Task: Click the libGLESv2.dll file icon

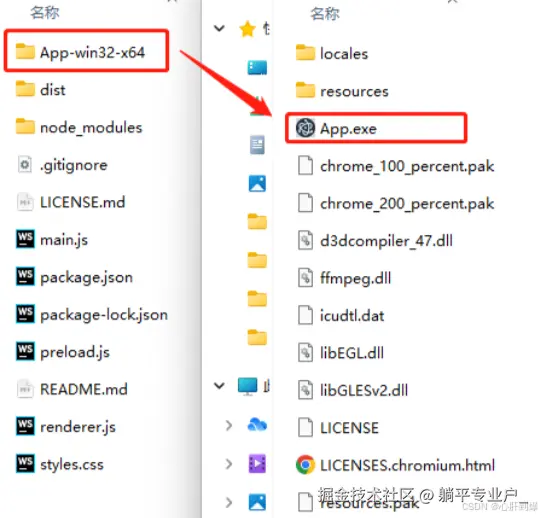Action: 305,389
